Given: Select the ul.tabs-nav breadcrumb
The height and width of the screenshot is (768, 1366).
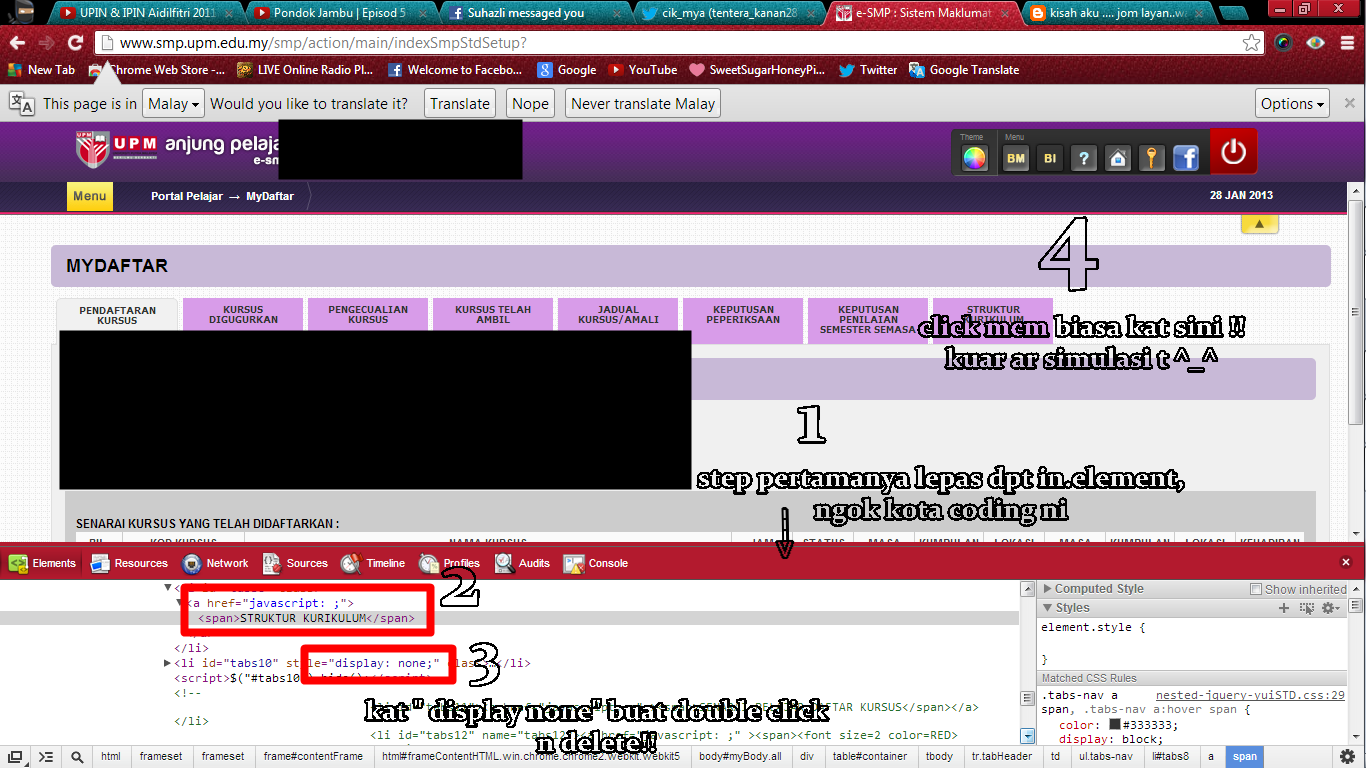Looking at the screenshot, I should pos(1105,757).
